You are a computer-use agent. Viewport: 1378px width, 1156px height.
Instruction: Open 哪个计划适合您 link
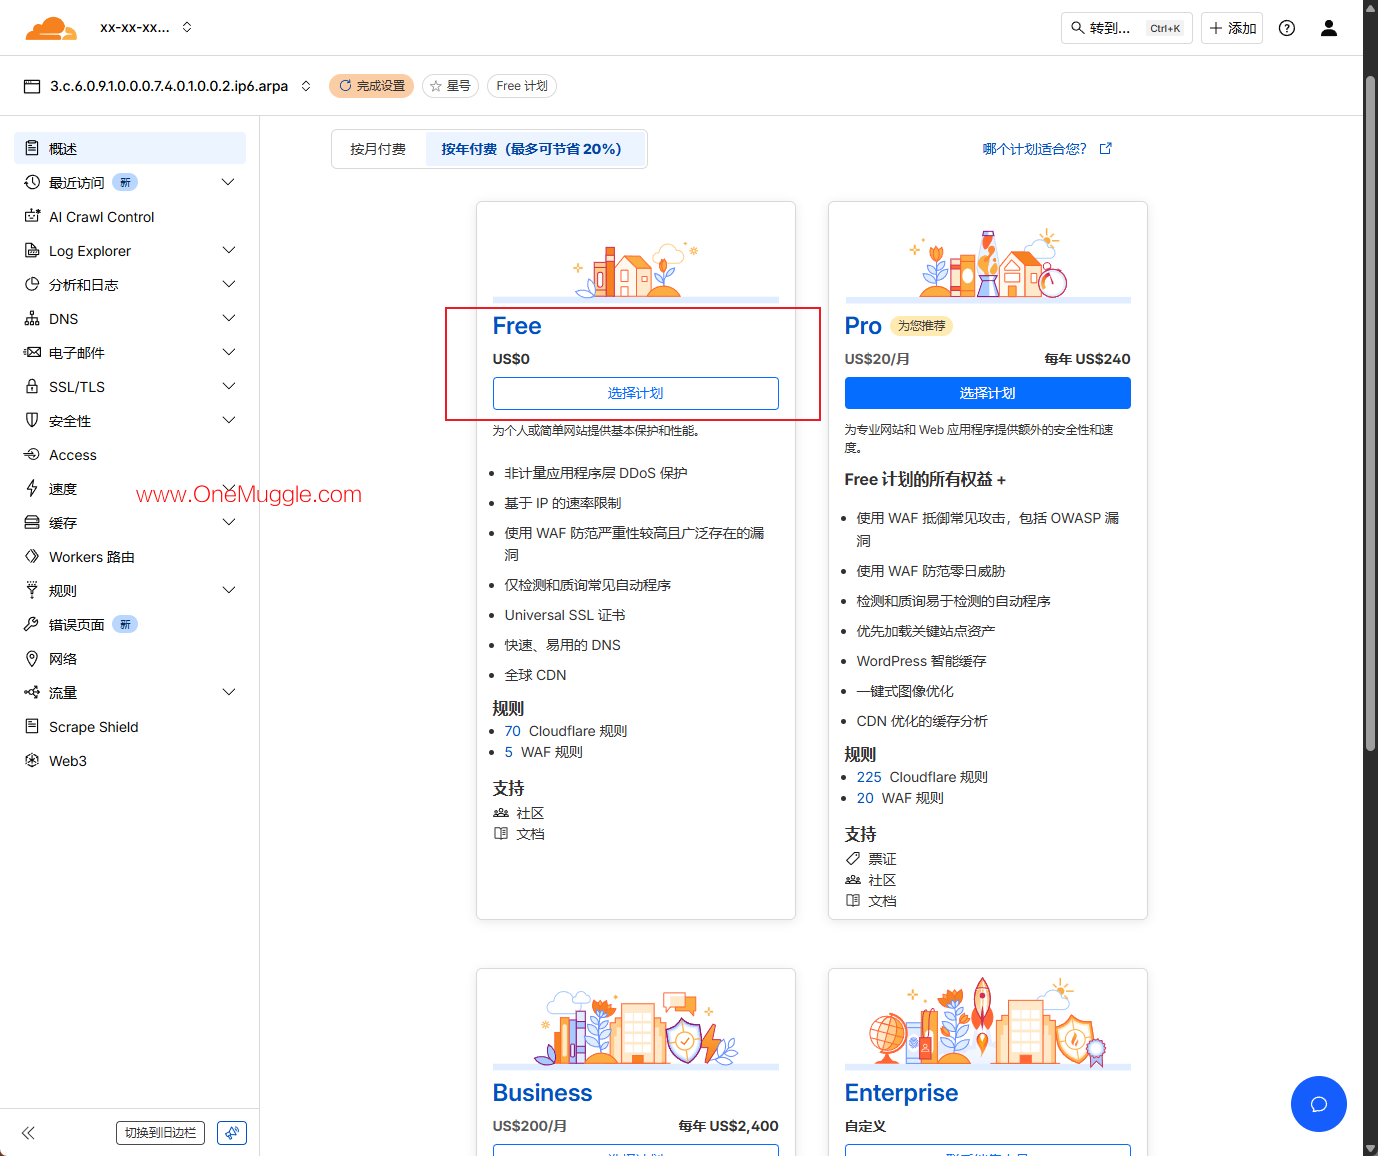[x=1047, y=149]
